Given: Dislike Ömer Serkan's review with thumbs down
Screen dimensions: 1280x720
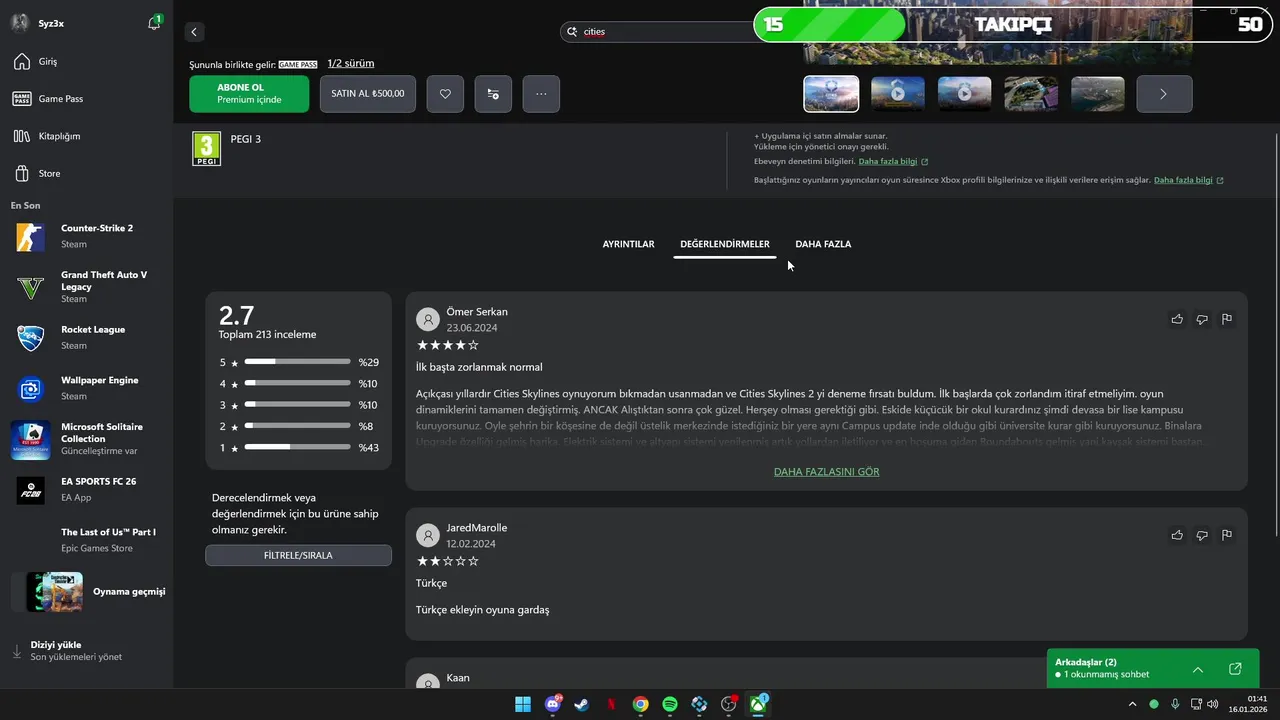Looking at the screenshot, I should coord(1202,319).
